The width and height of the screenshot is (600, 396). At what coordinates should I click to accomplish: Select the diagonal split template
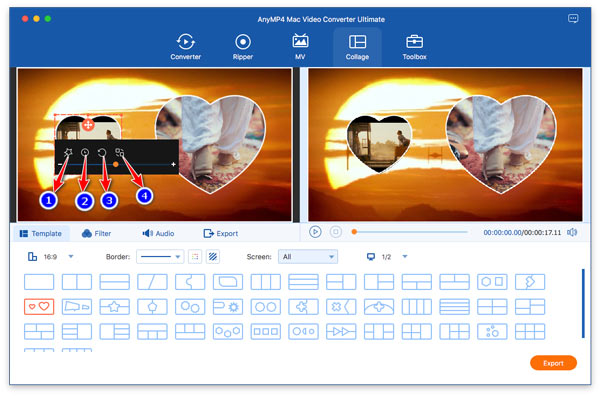coord(152,282)
